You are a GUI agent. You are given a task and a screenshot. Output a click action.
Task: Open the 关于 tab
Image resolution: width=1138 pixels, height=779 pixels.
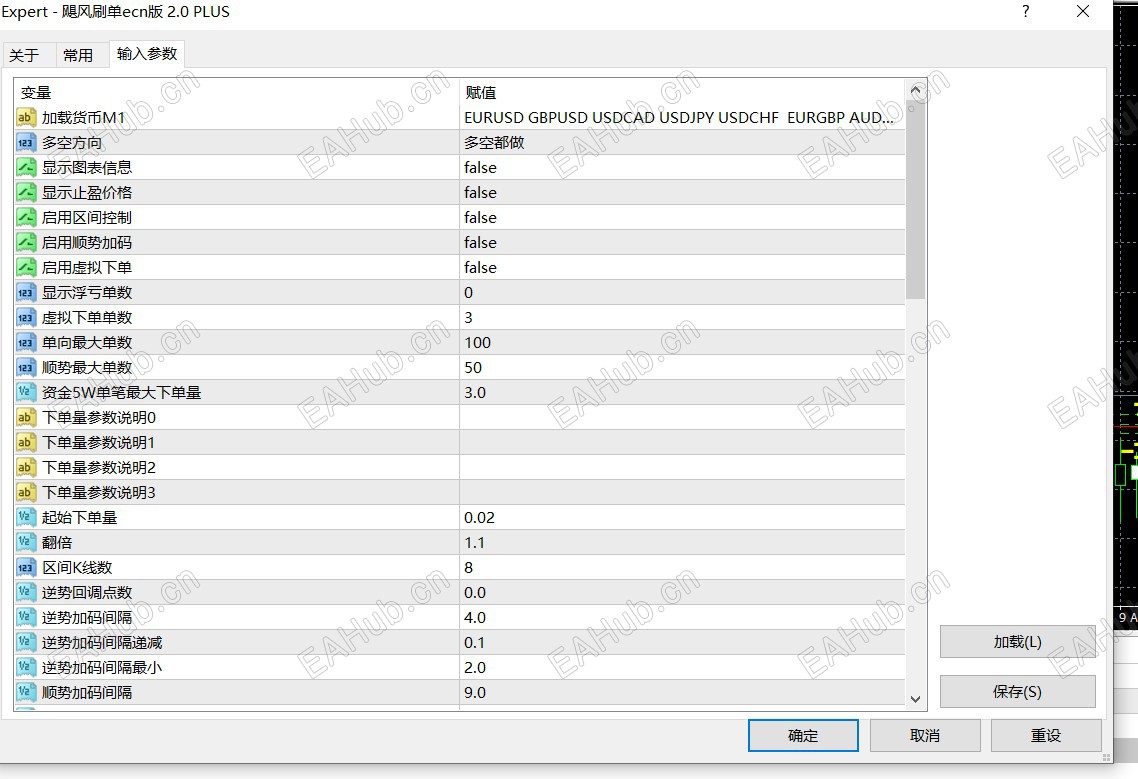pos(24,55)
